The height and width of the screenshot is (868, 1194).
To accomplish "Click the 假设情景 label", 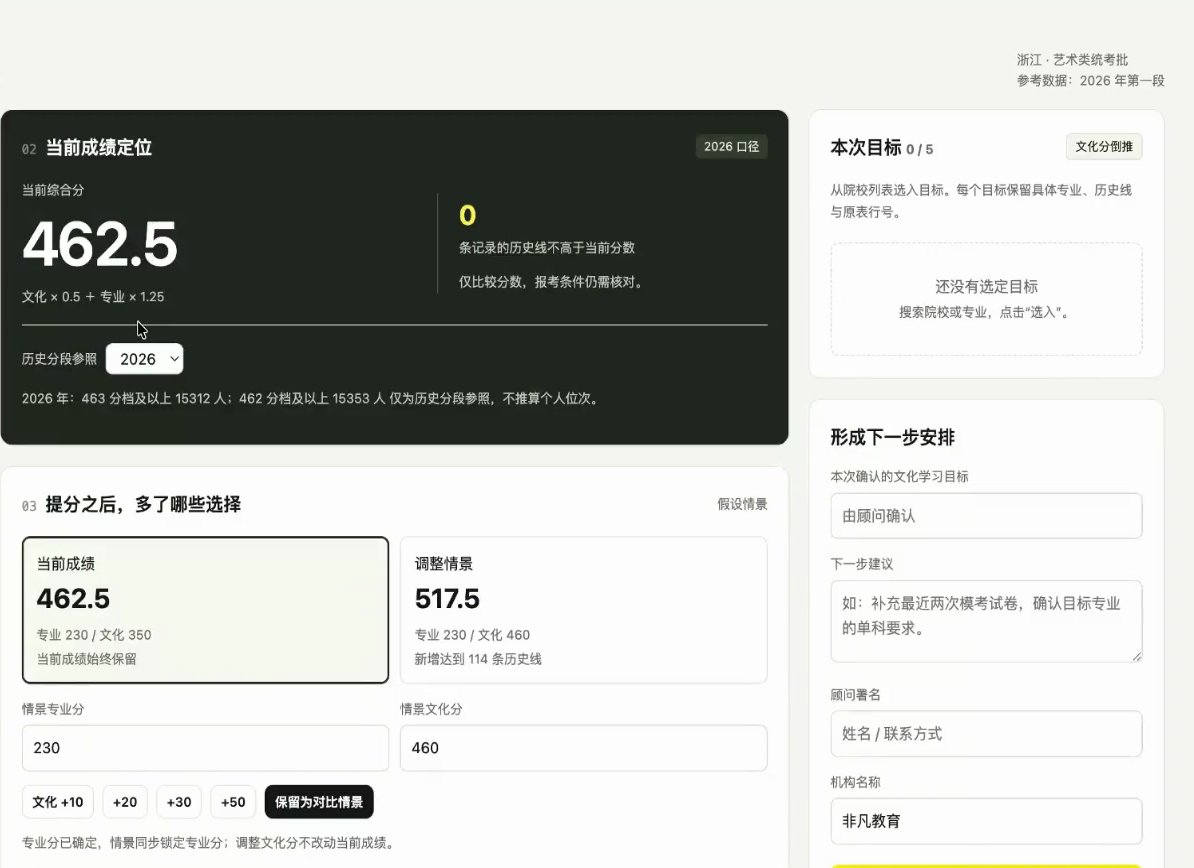I will [742, 504].
